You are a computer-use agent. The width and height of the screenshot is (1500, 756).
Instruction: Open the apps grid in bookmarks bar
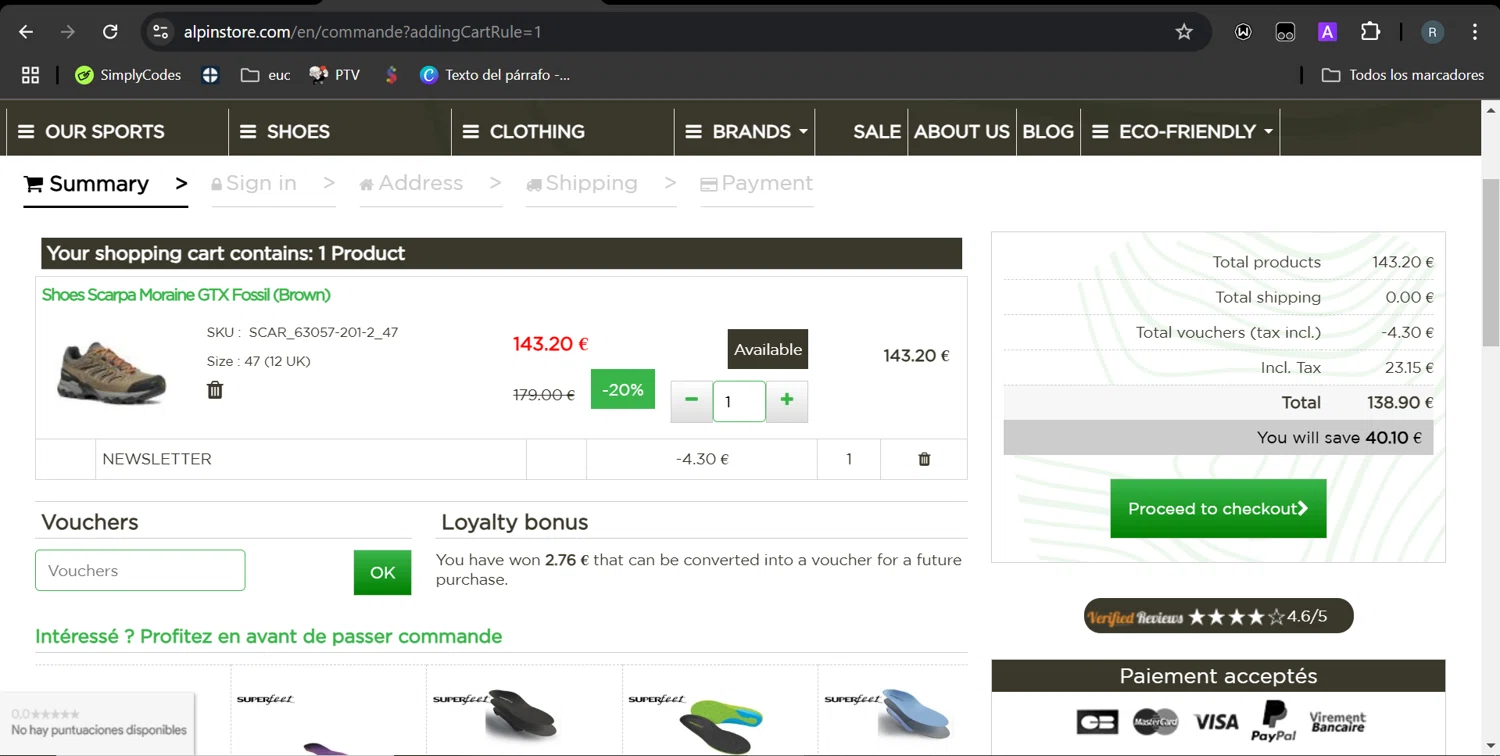(x=30, y=75)
